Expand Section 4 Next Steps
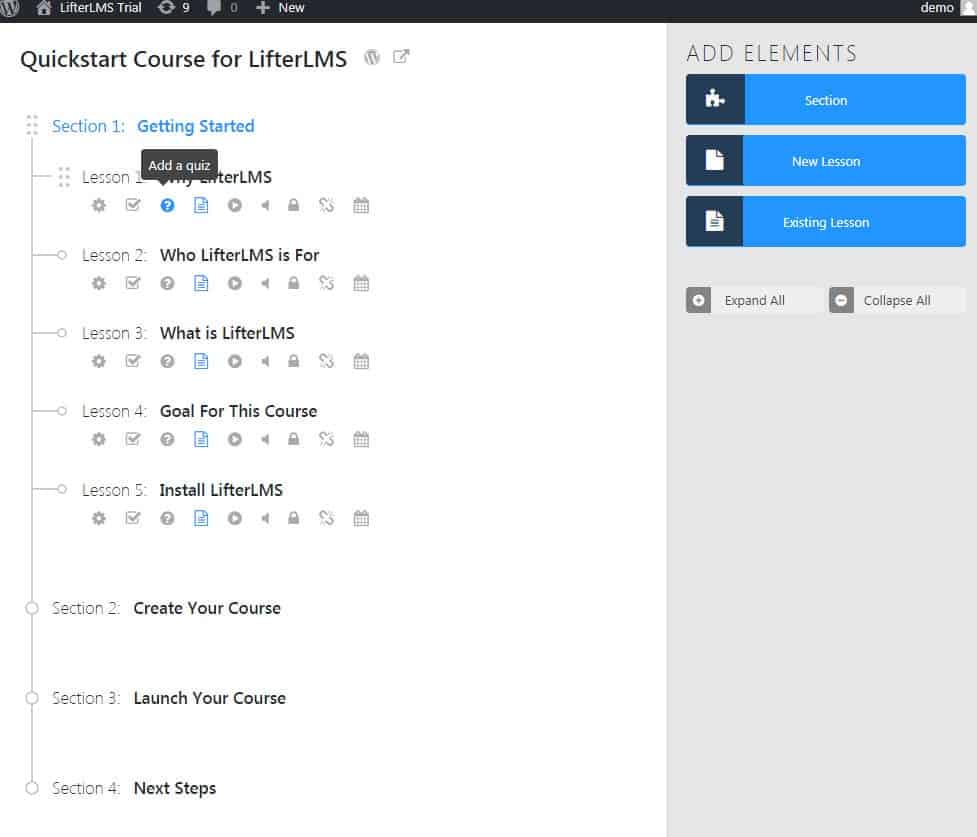 [x=174, y=788]
